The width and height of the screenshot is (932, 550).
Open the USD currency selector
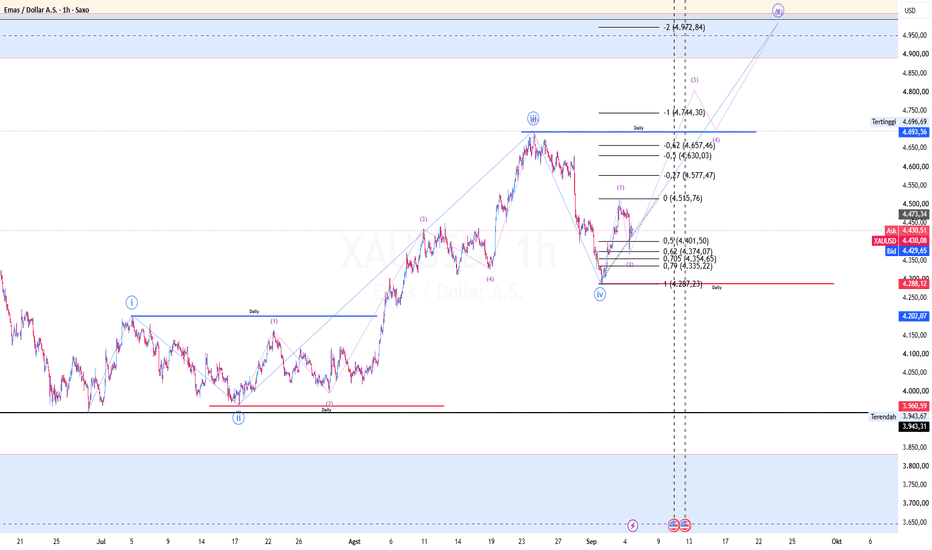coord(910,10)
